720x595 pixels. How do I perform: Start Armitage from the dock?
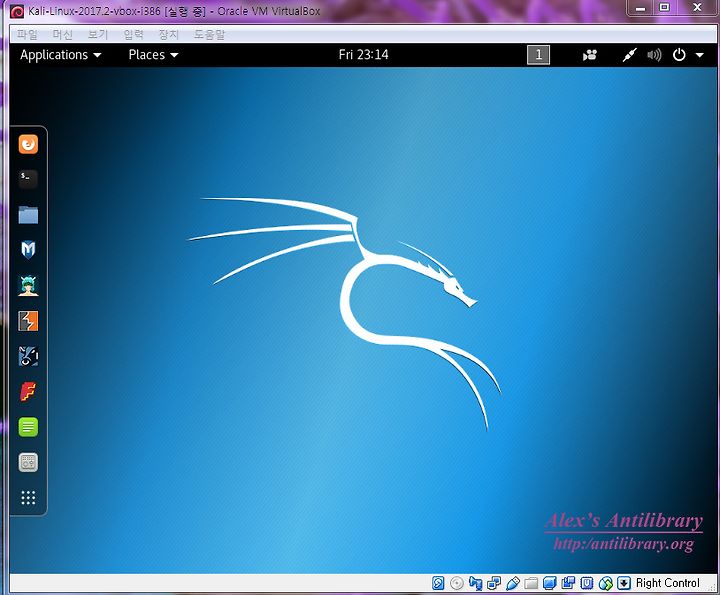[28, 285]
